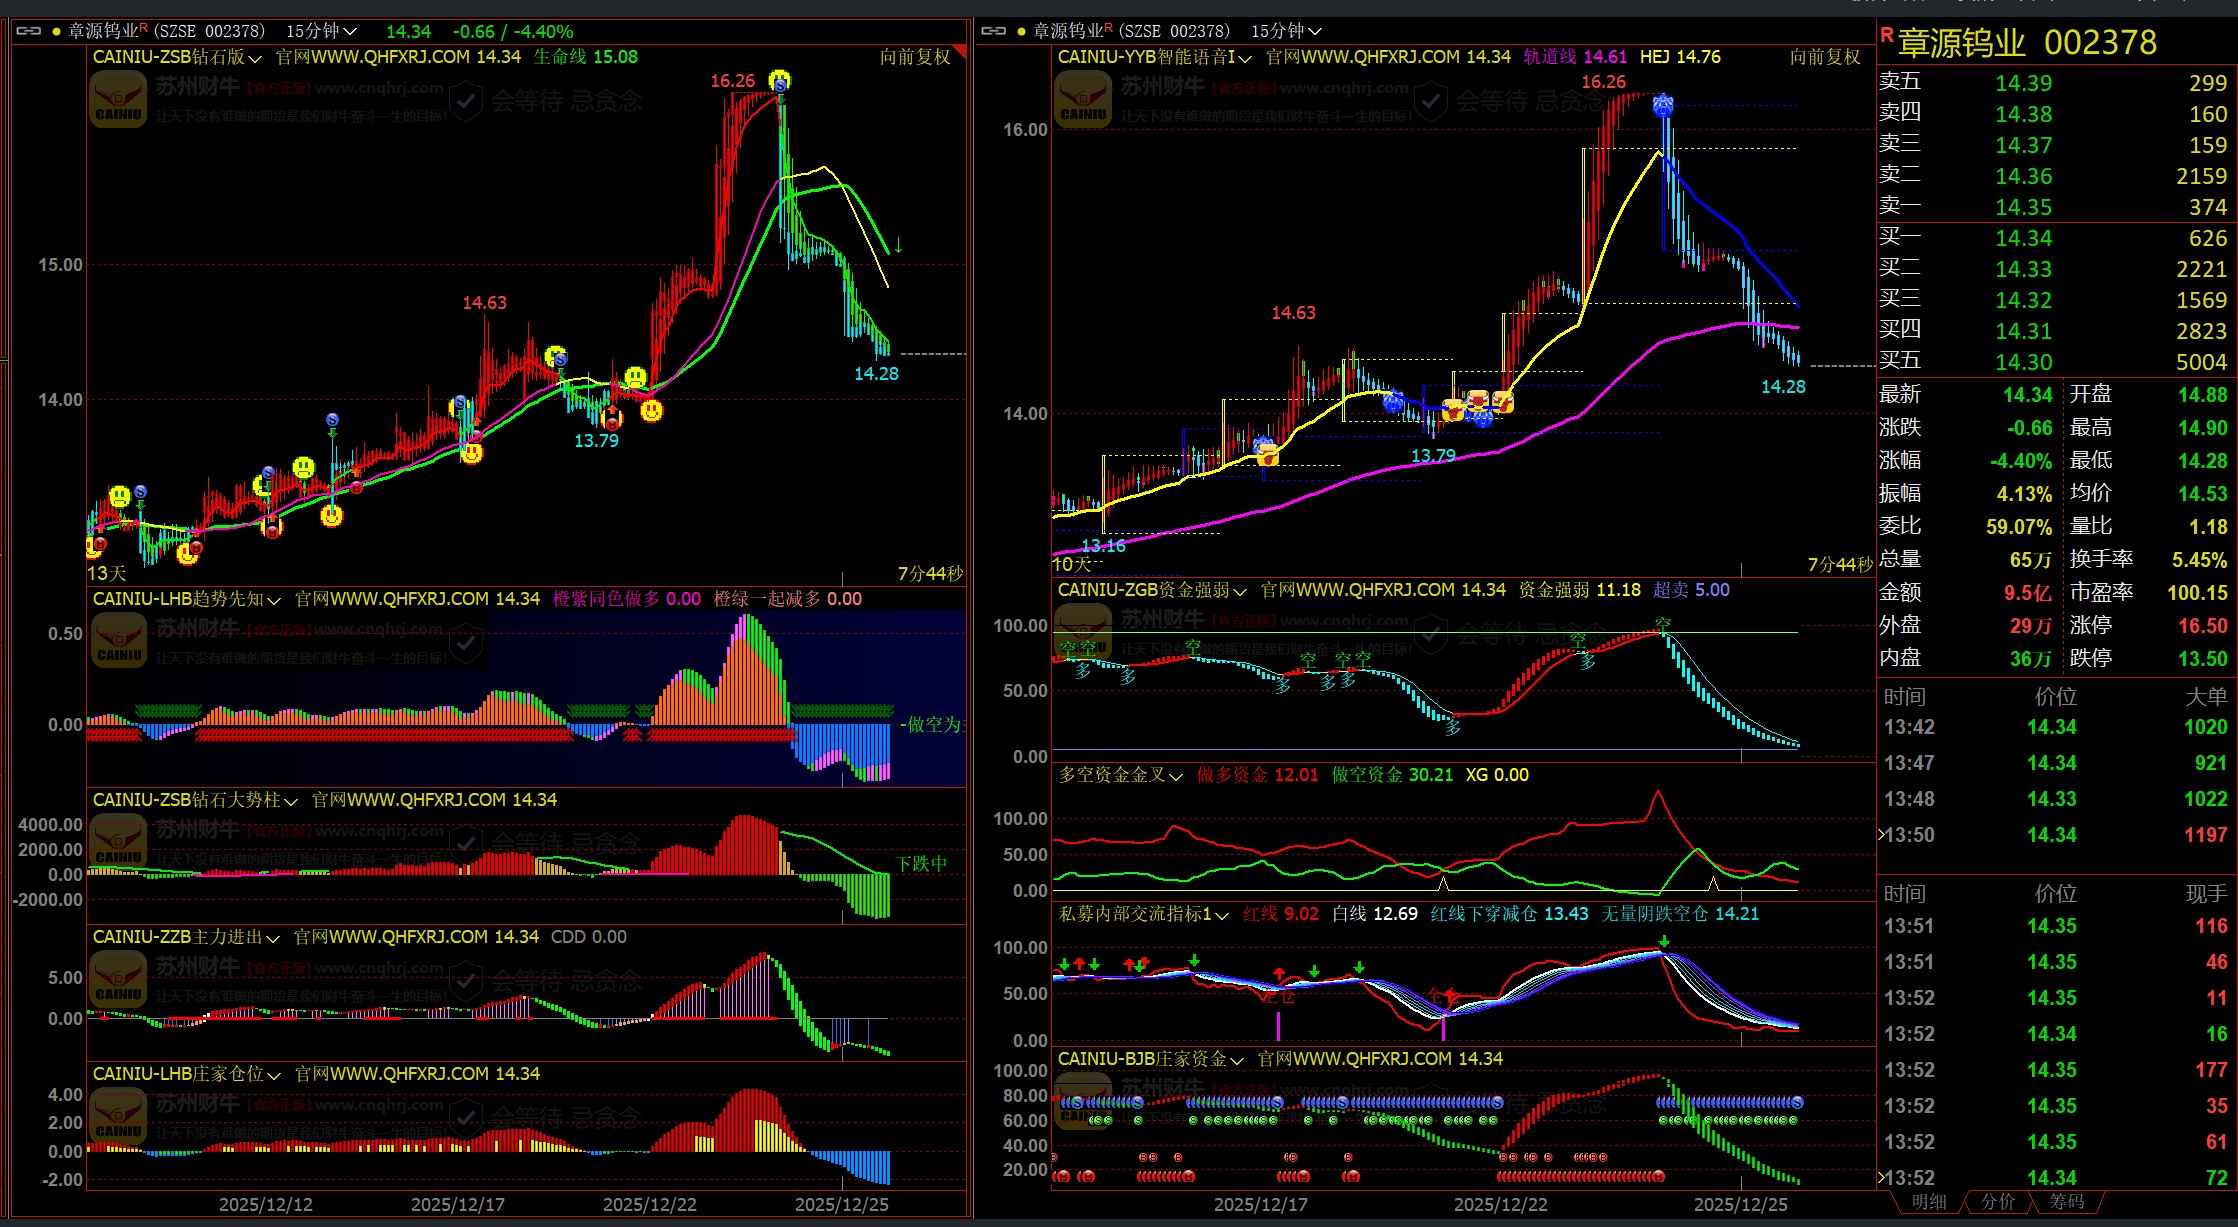Click the red corner triangle of left chart
The image size is (2238, 1227).
960,51
